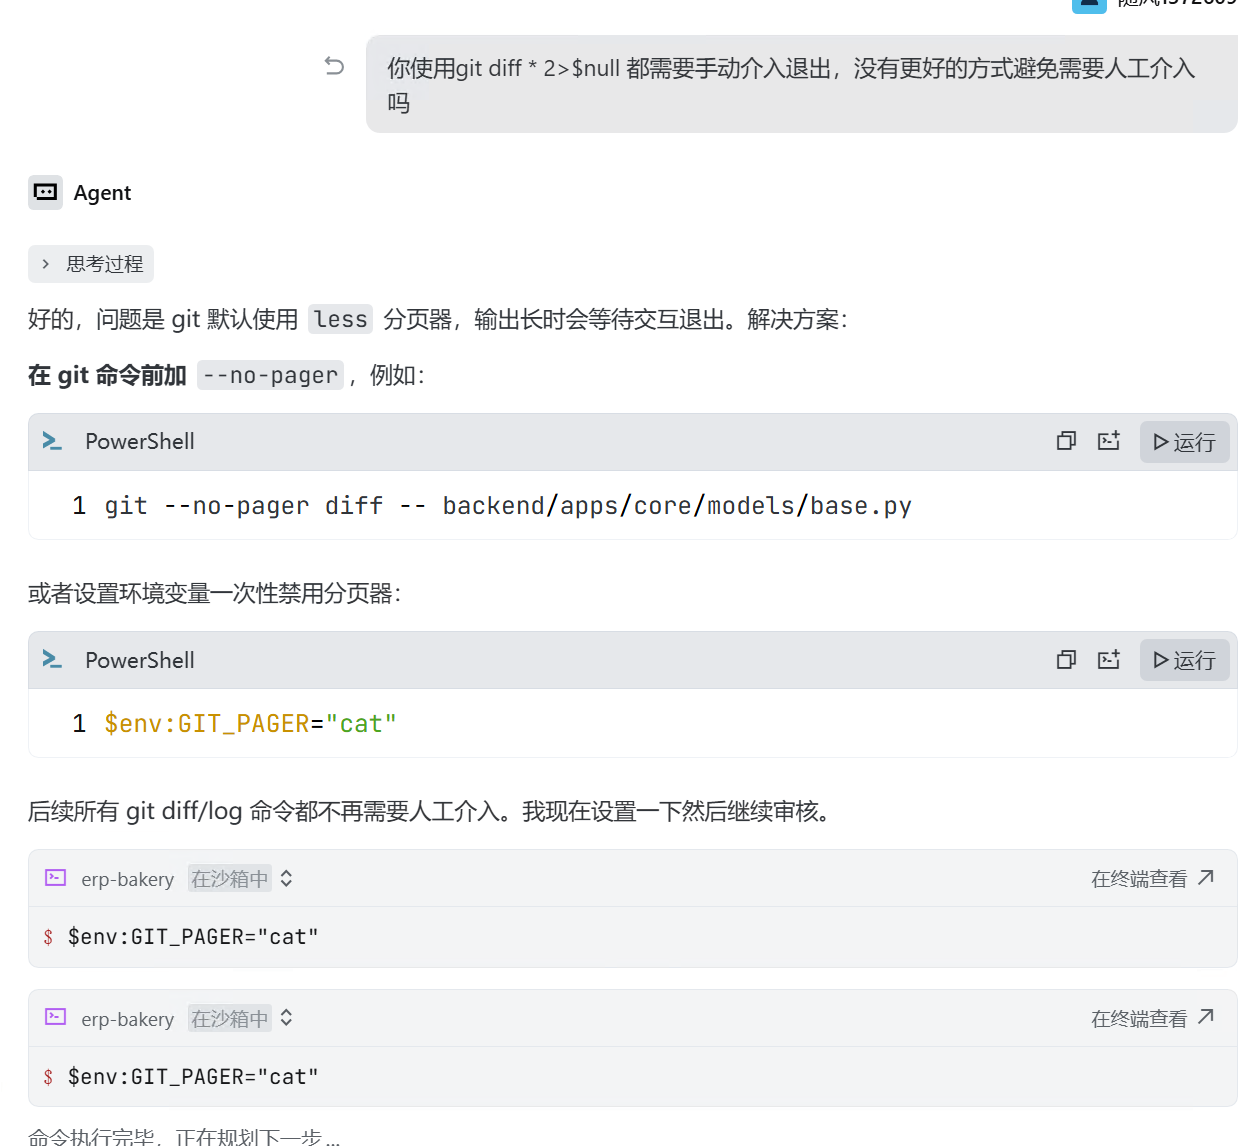Open 在沙箱中 dropdown in second erp-bakery card
This screenshot has height=1146, width=1246.
coord(241,1018)
